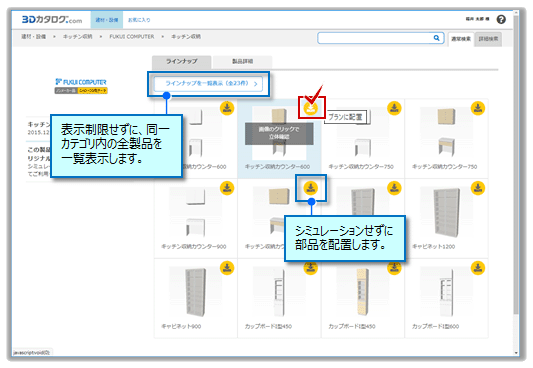Click download icon on kitchen counter 900
533x368 pixels.
click(x=227, y=188)
